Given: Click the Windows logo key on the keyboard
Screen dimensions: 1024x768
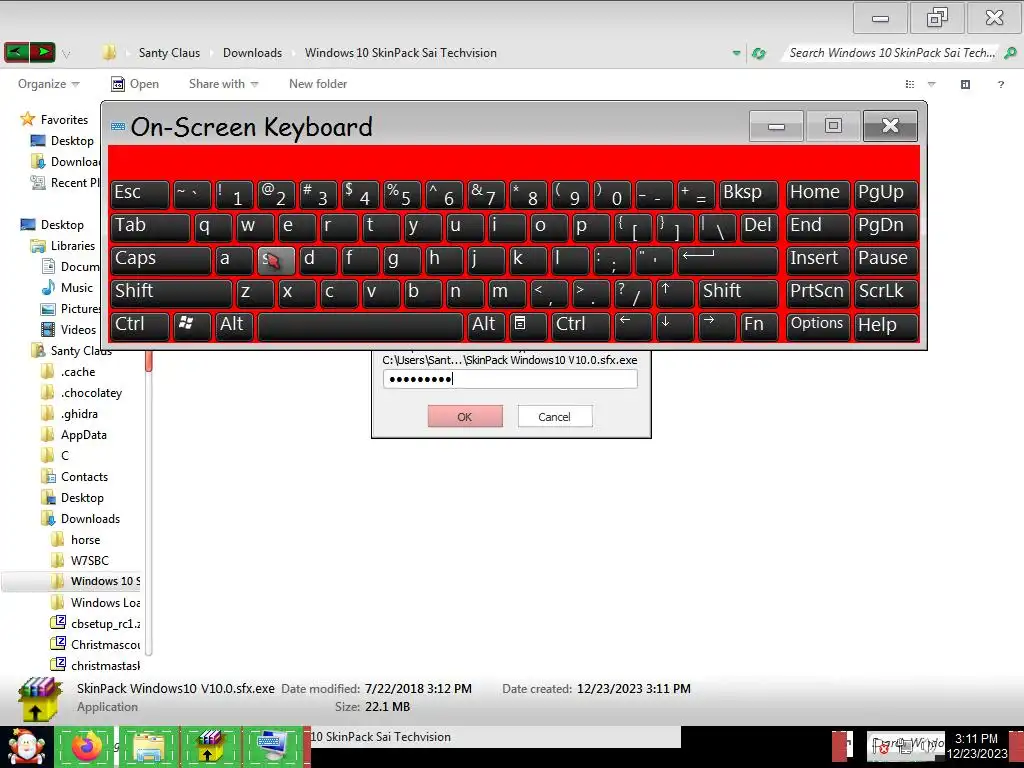Looking at the screenshot, I should tap(193, 326).
